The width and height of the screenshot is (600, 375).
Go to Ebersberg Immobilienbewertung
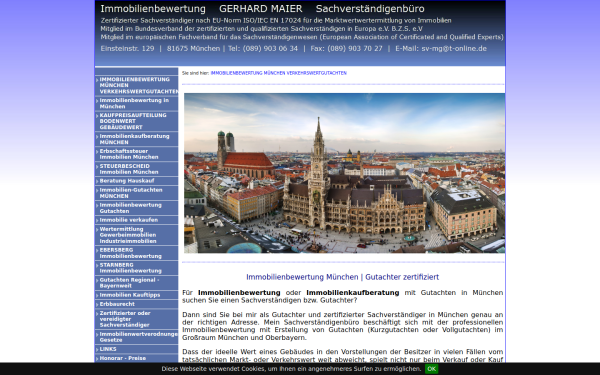pos(136,253)
